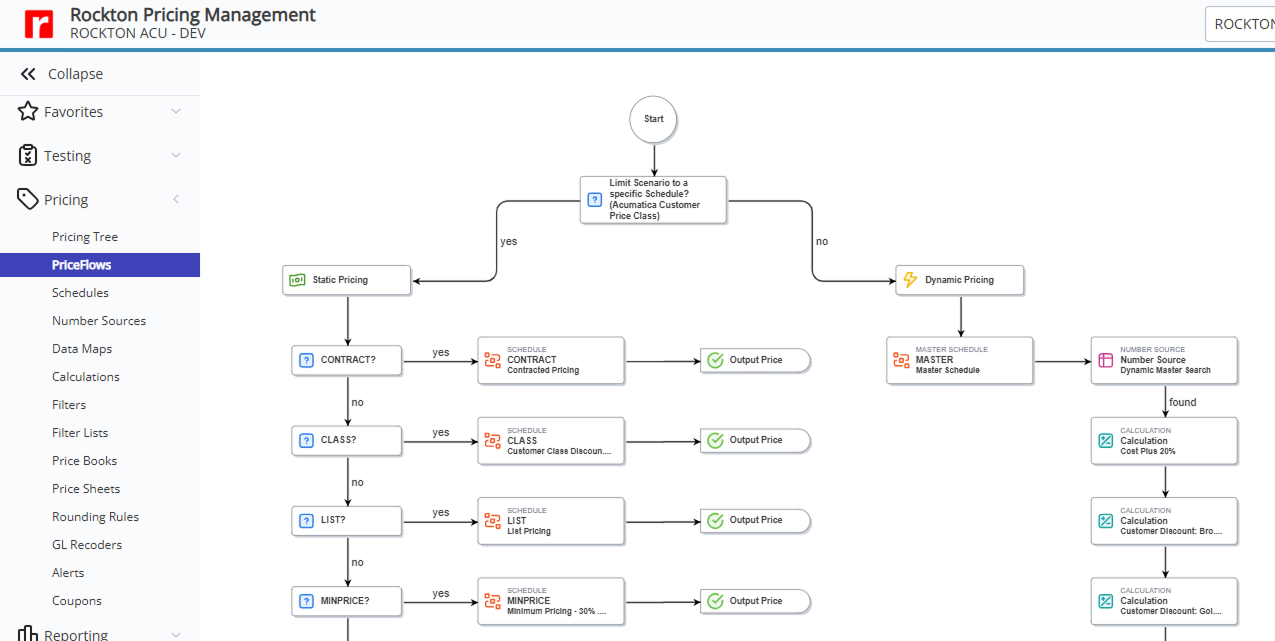Click percent icon on Cost Plus 20% calculation

1106,440
